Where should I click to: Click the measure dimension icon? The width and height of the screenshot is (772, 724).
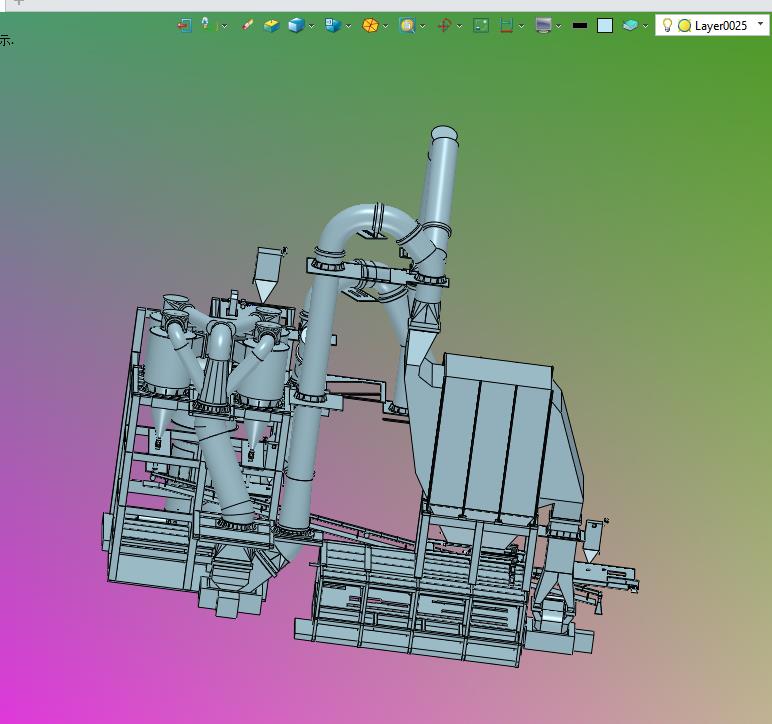pyautogui.click(x=506, y=25)
